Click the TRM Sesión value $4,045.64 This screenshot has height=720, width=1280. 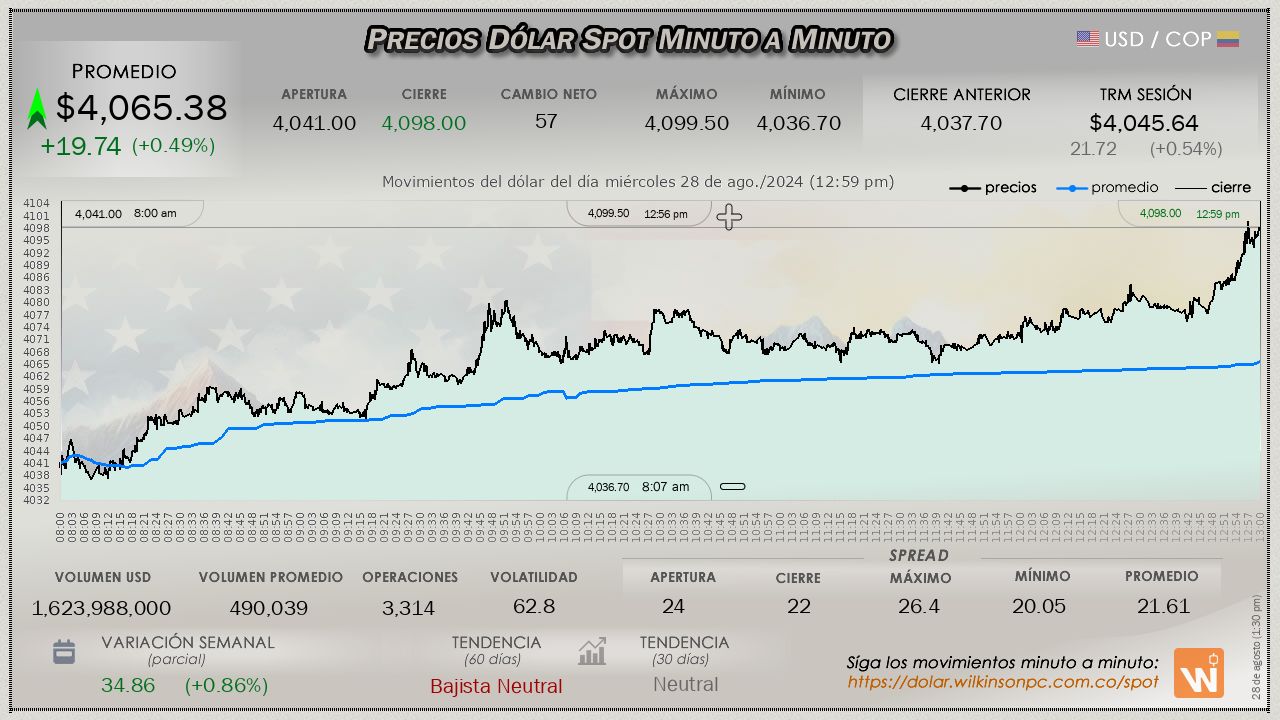[x=1144, y=123]
